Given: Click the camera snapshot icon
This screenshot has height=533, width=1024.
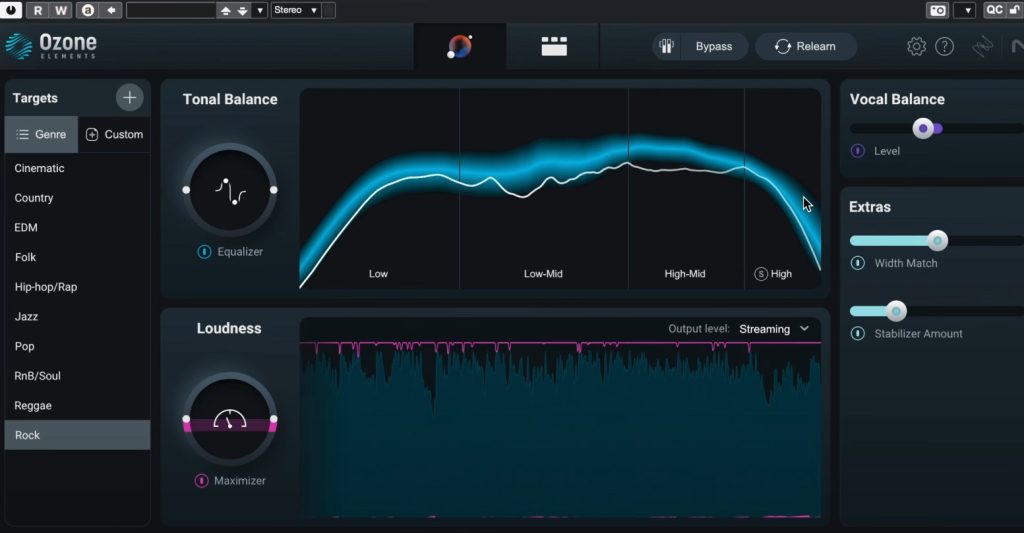Looking at the screenshot, I should point(938,10).
